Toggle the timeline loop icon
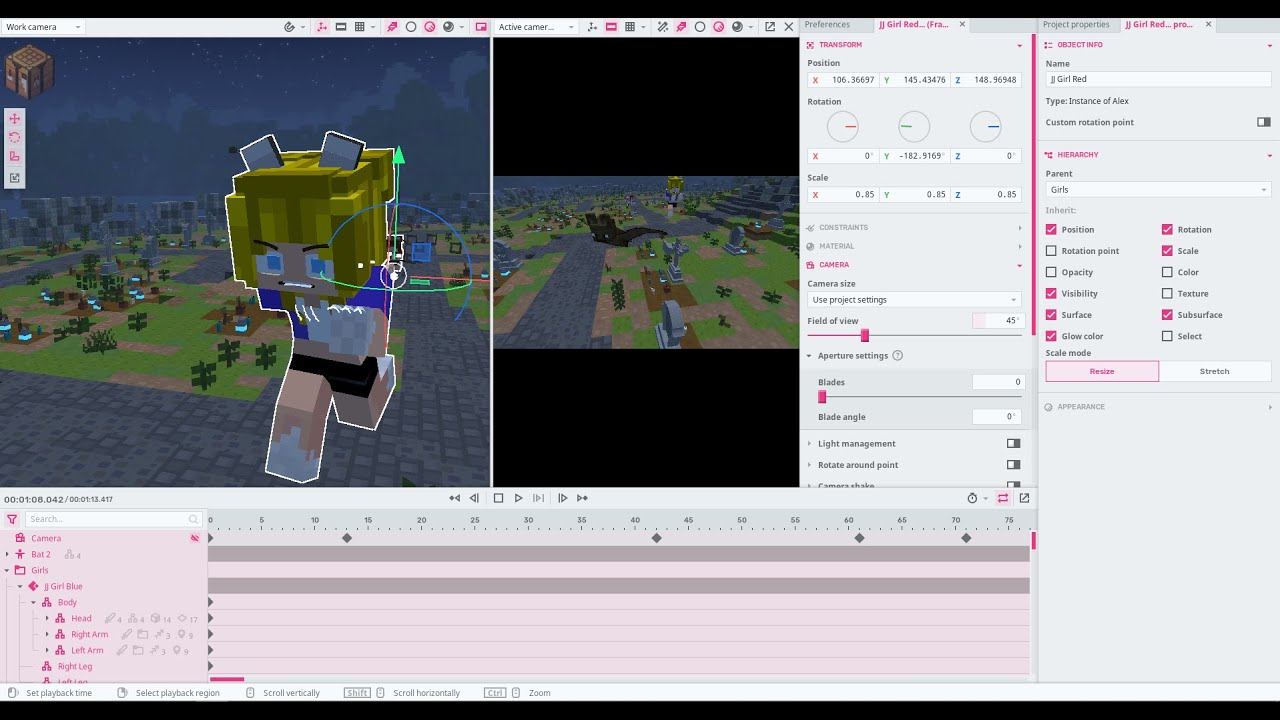1280x720 pixels. (1003, 498)
